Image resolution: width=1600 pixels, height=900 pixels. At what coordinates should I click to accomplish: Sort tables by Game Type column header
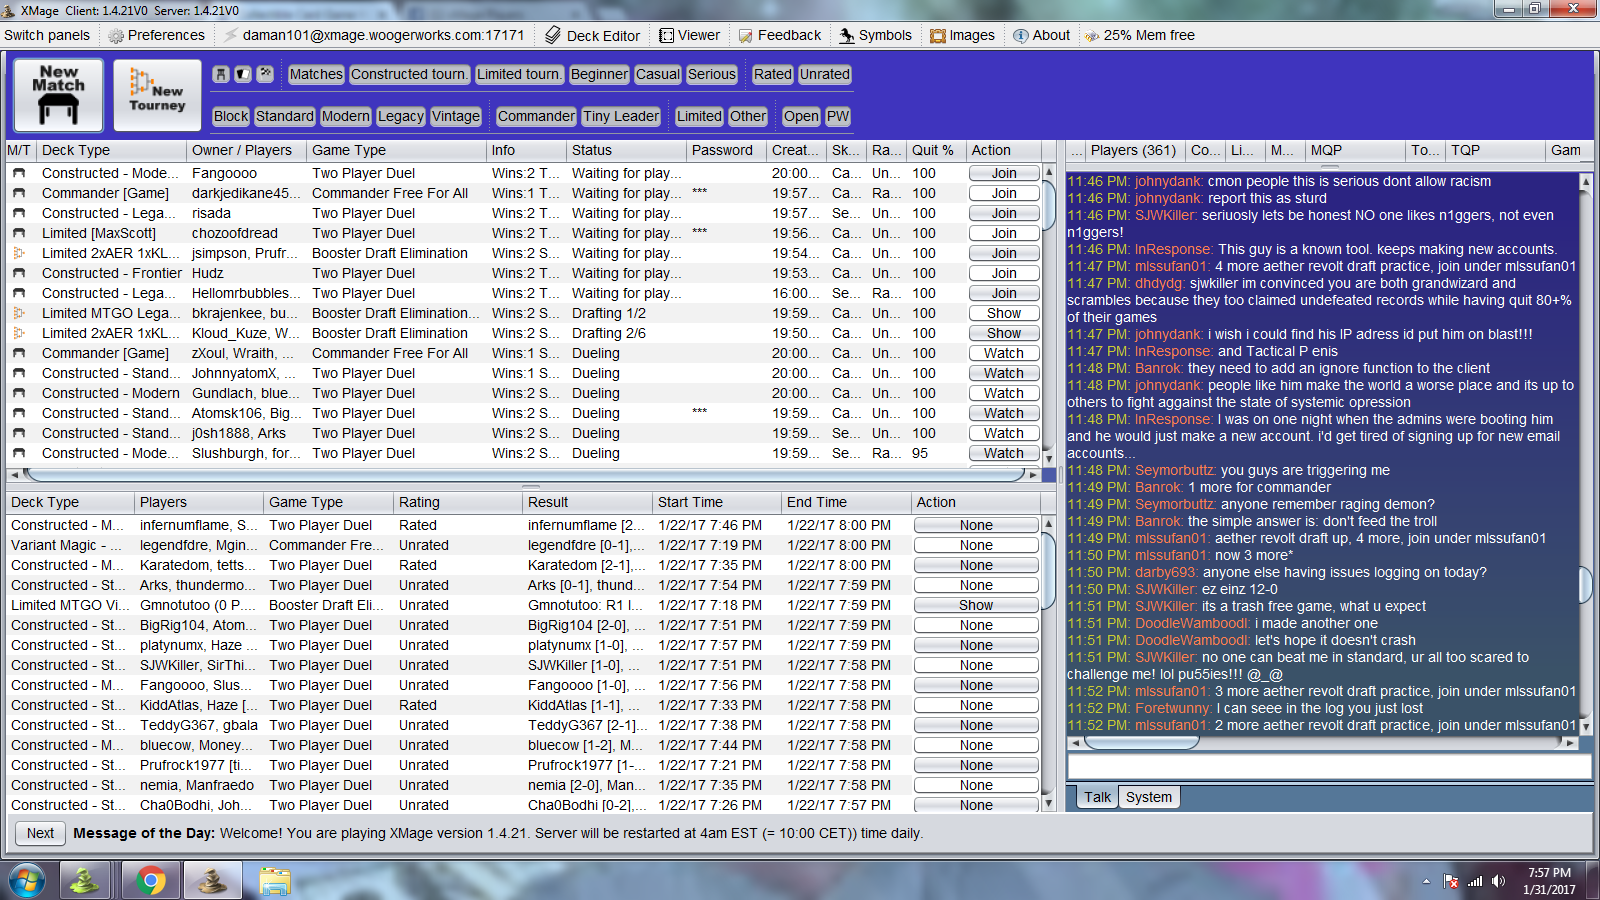click(x=397, y=150)
